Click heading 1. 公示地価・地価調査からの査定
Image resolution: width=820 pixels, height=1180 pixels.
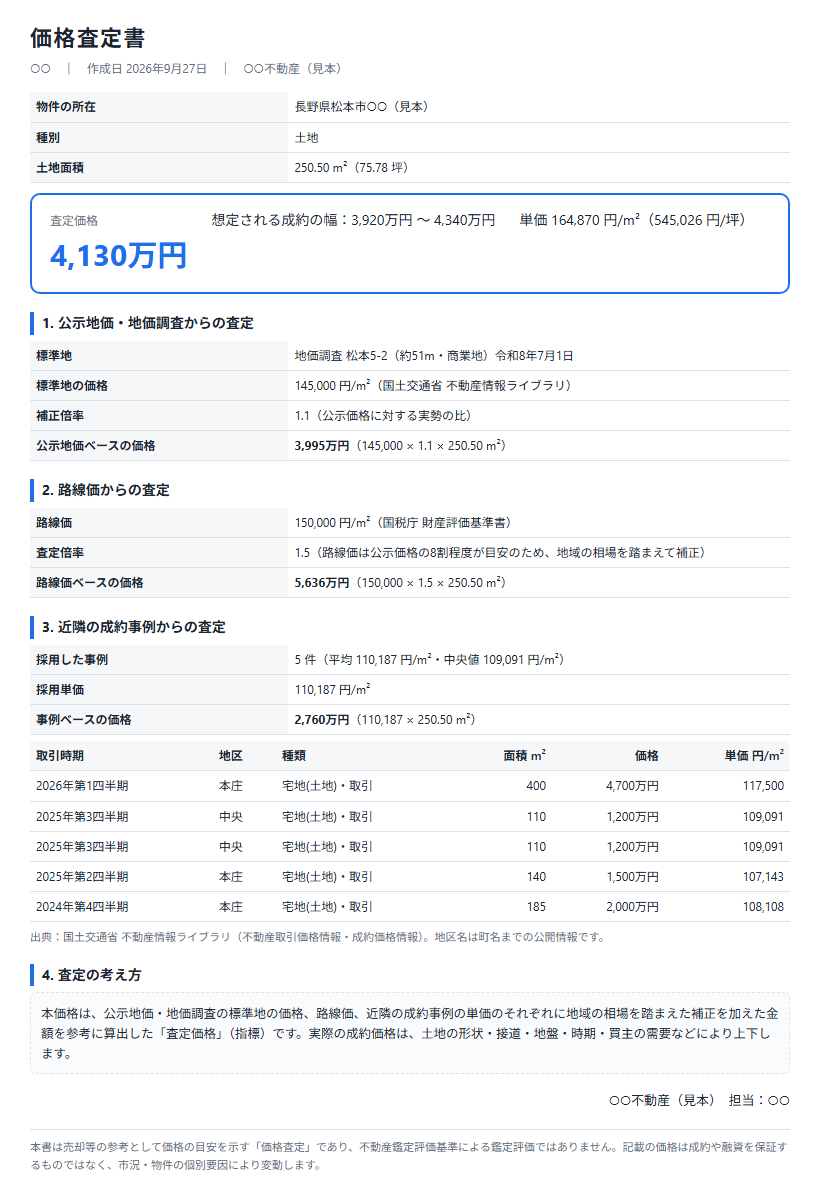(147, 323)
